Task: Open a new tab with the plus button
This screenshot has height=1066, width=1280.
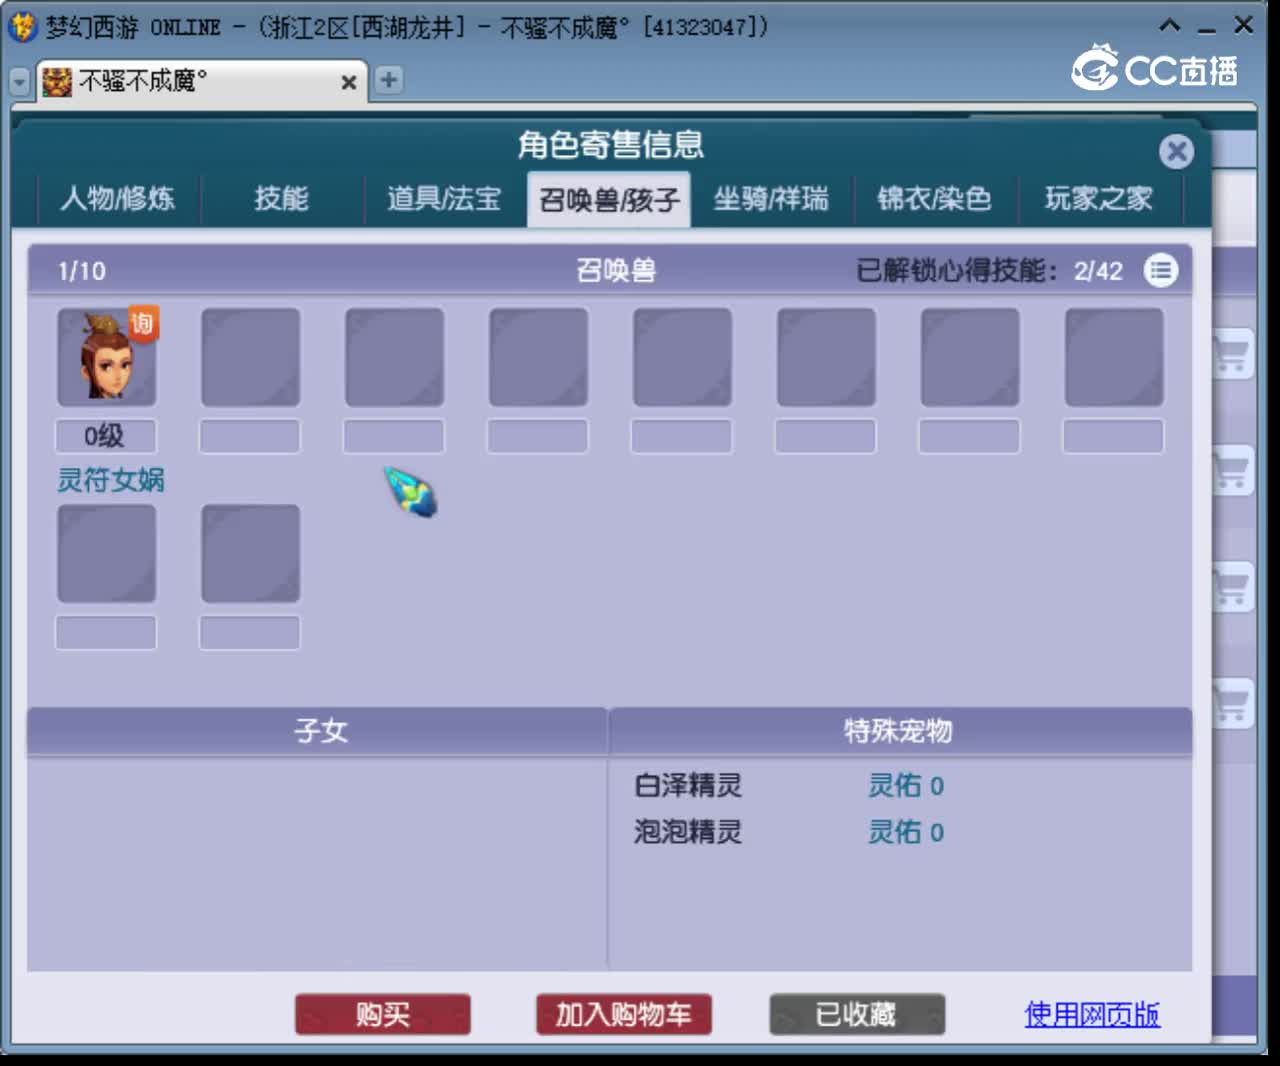Action: click(389, 80)
